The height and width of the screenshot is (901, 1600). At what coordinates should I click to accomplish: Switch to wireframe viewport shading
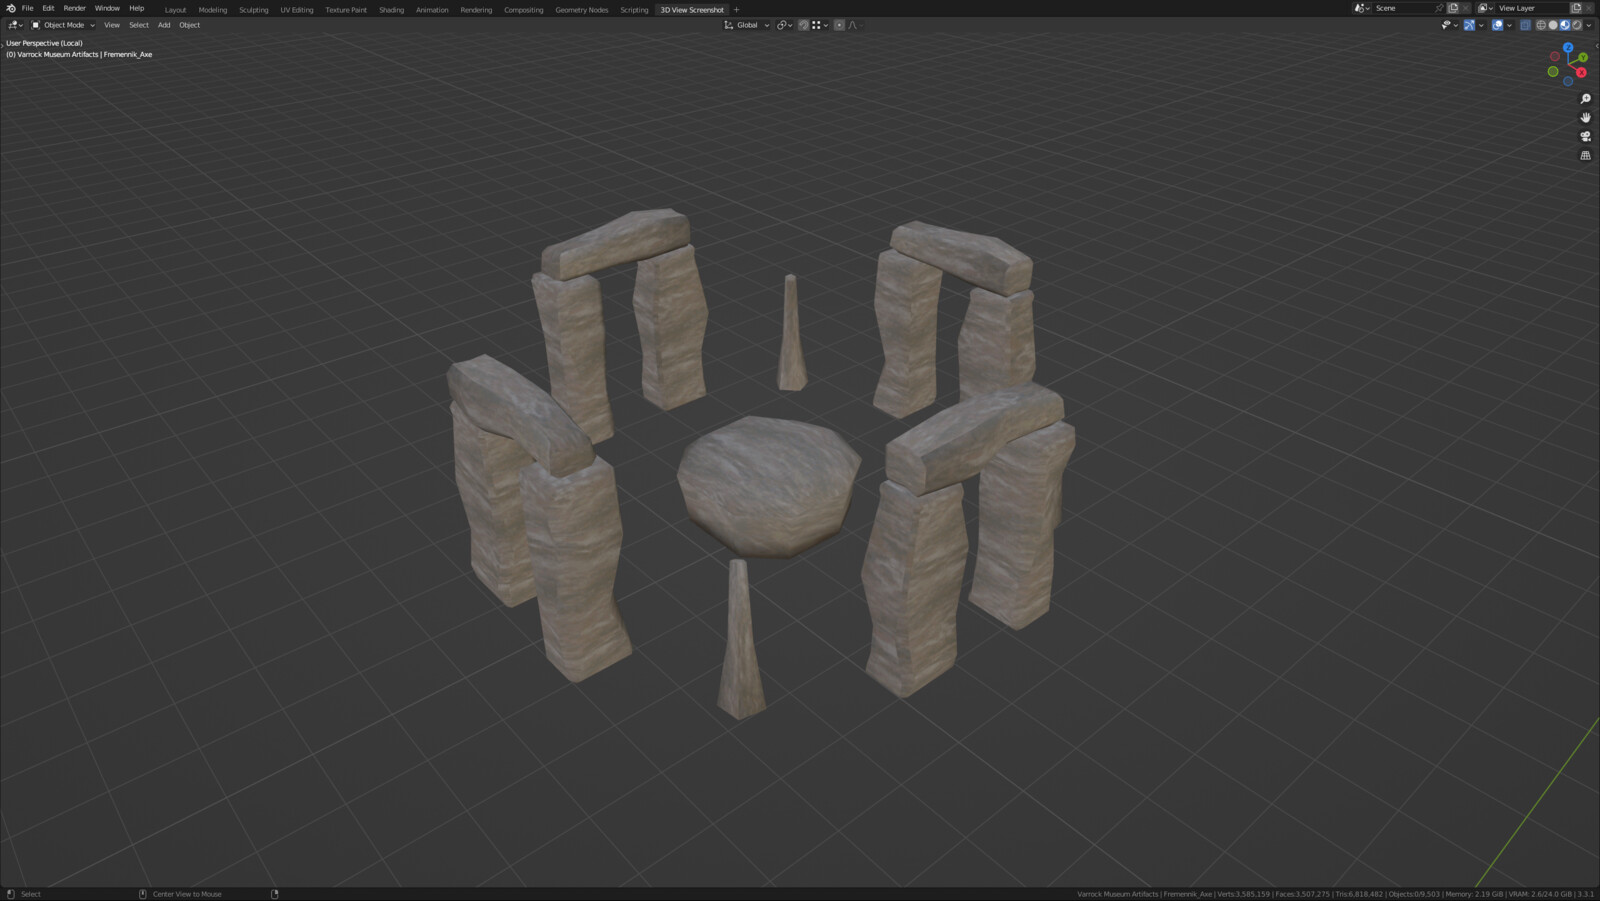pyautogui.click(x=1541, y=25)
